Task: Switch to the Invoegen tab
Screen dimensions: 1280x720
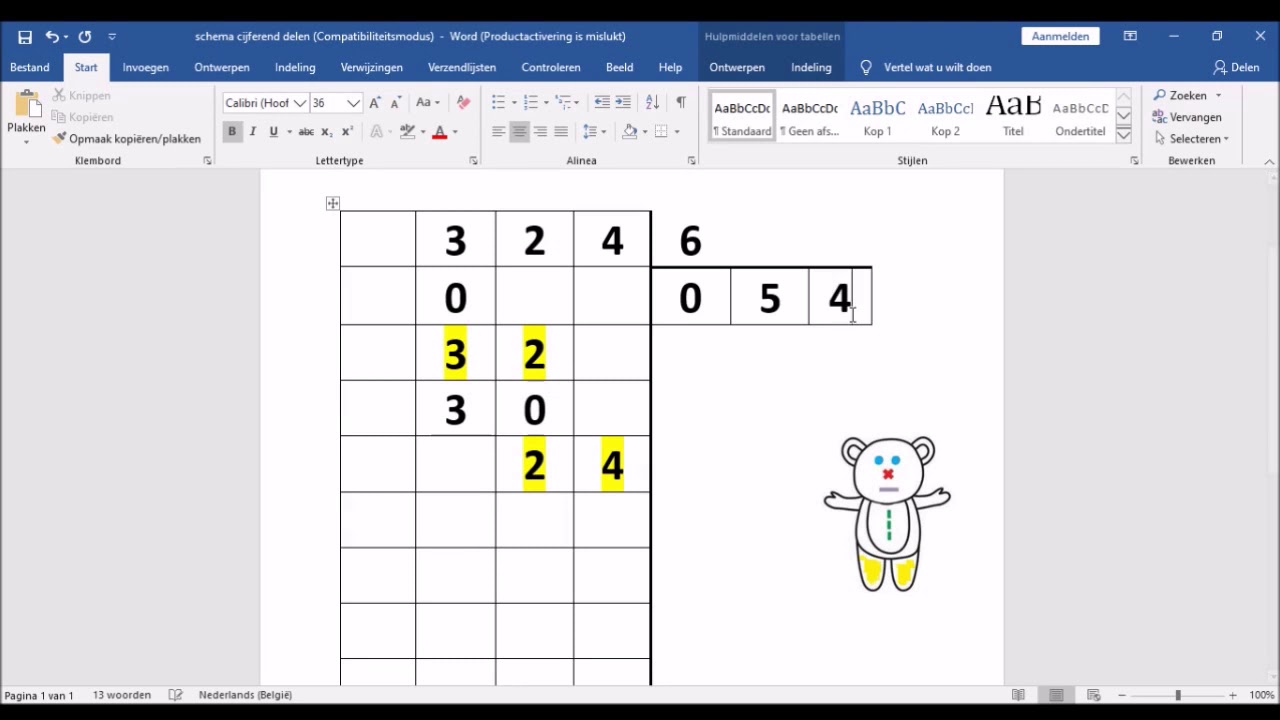Action: tap(145, 68)
